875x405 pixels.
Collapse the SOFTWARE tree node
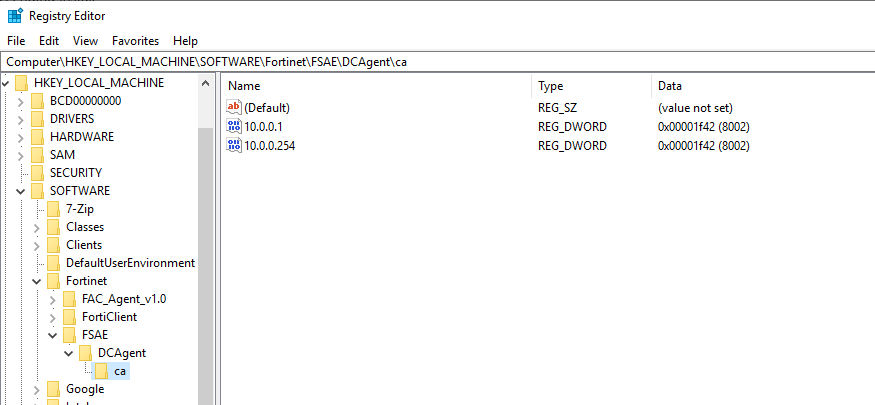click(x=20, y=191)
